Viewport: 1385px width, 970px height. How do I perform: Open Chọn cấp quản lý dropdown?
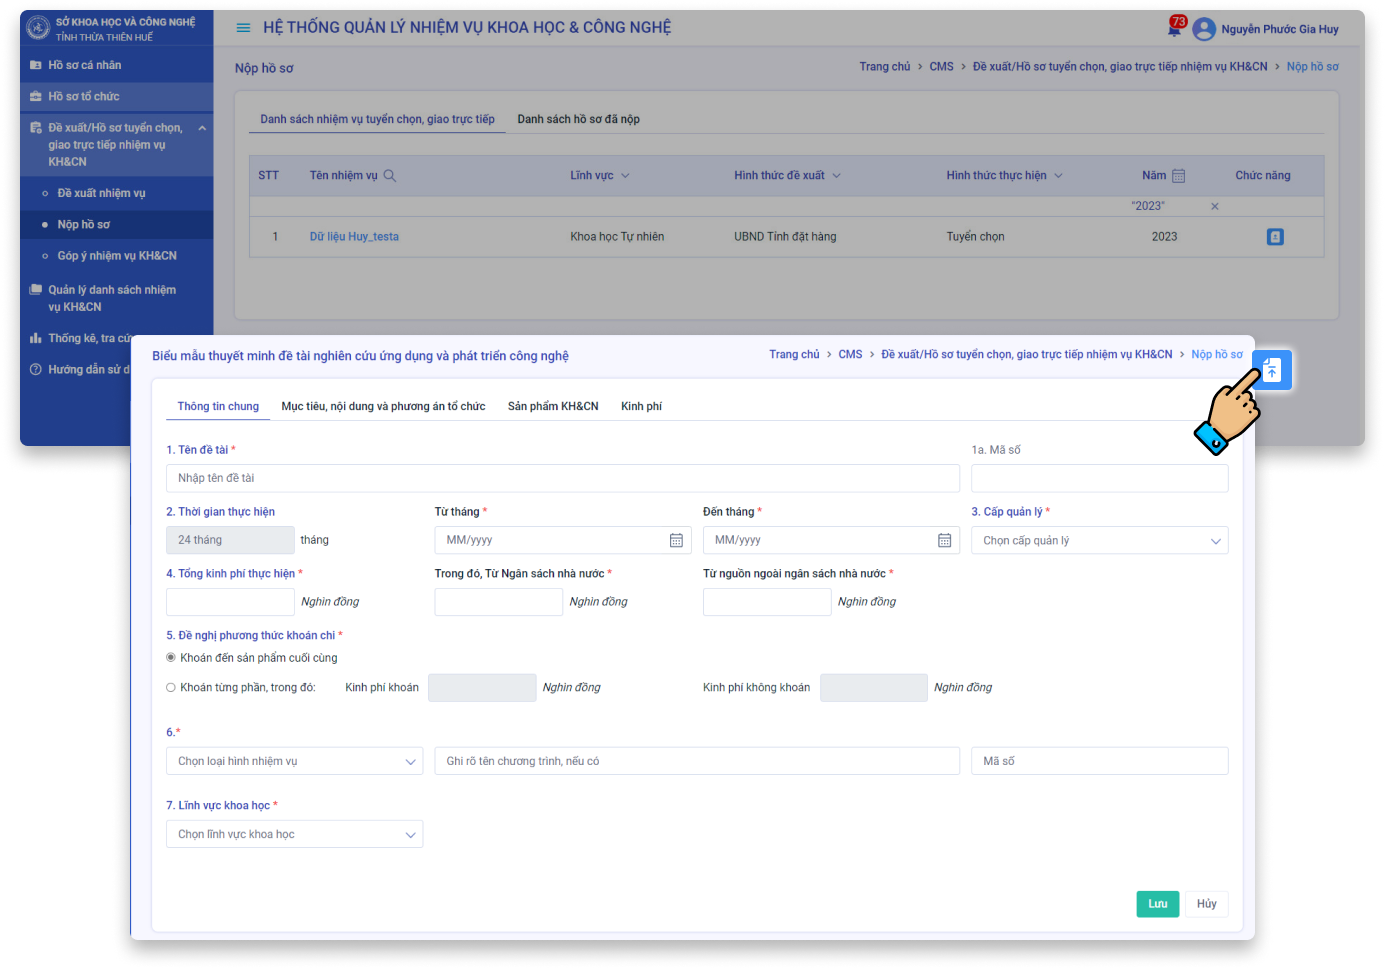click(1099, 541)
